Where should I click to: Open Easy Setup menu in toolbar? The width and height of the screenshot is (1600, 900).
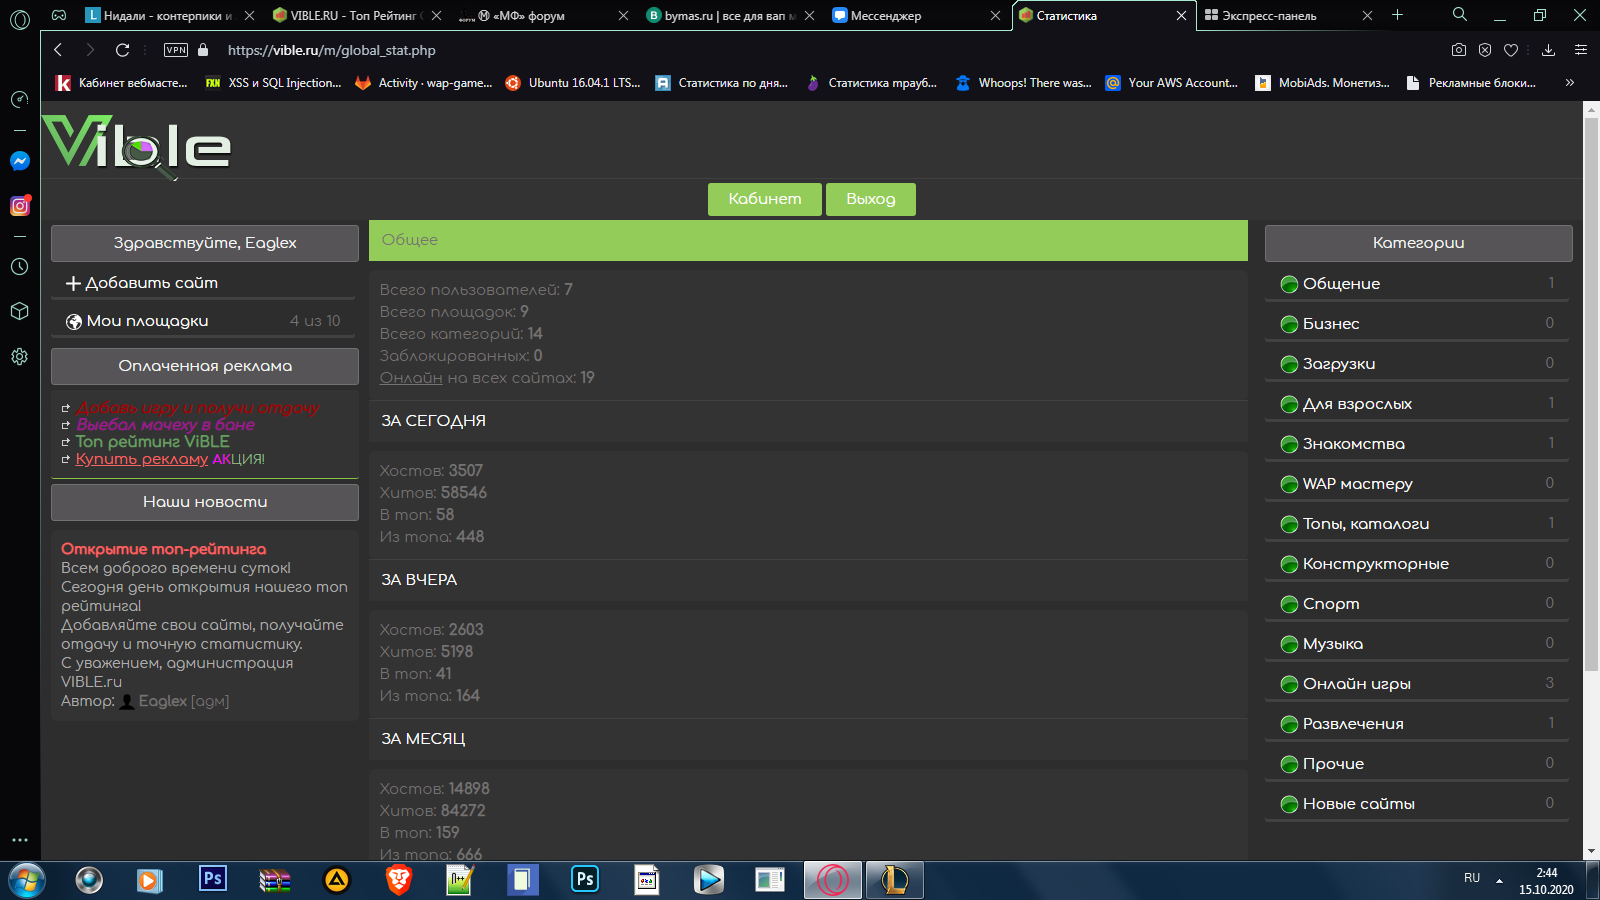click(x=1581, y=50)
